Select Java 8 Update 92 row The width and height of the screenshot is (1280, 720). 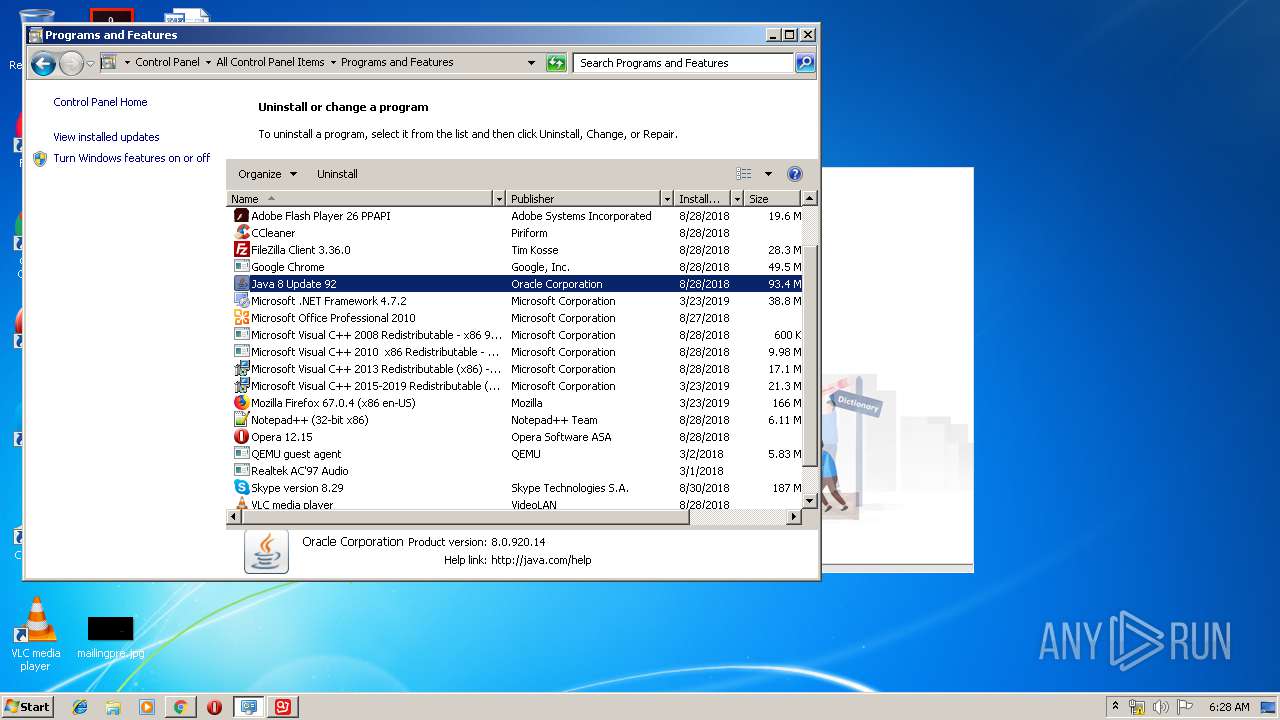point(516,284)
